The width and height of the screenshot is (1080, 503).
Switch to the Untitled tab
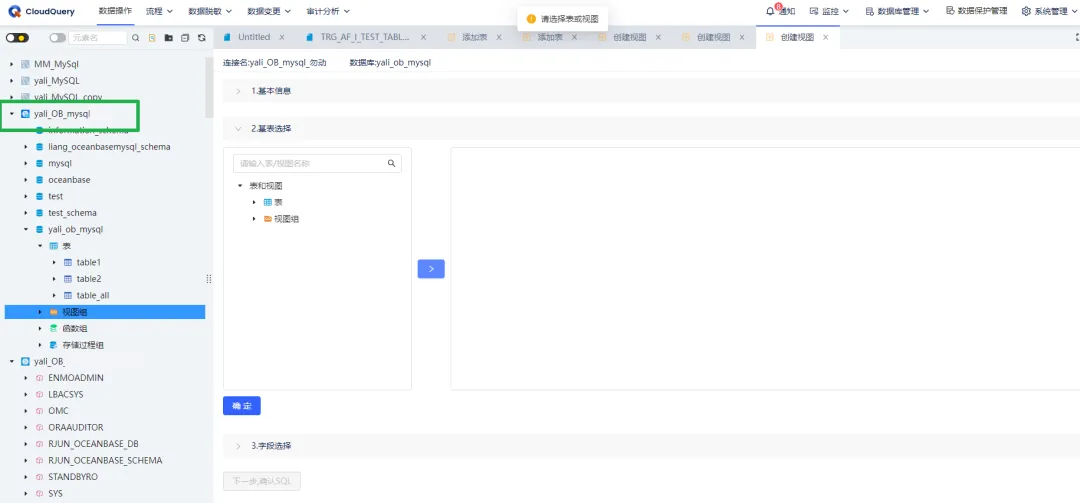(x=253, y=37)
